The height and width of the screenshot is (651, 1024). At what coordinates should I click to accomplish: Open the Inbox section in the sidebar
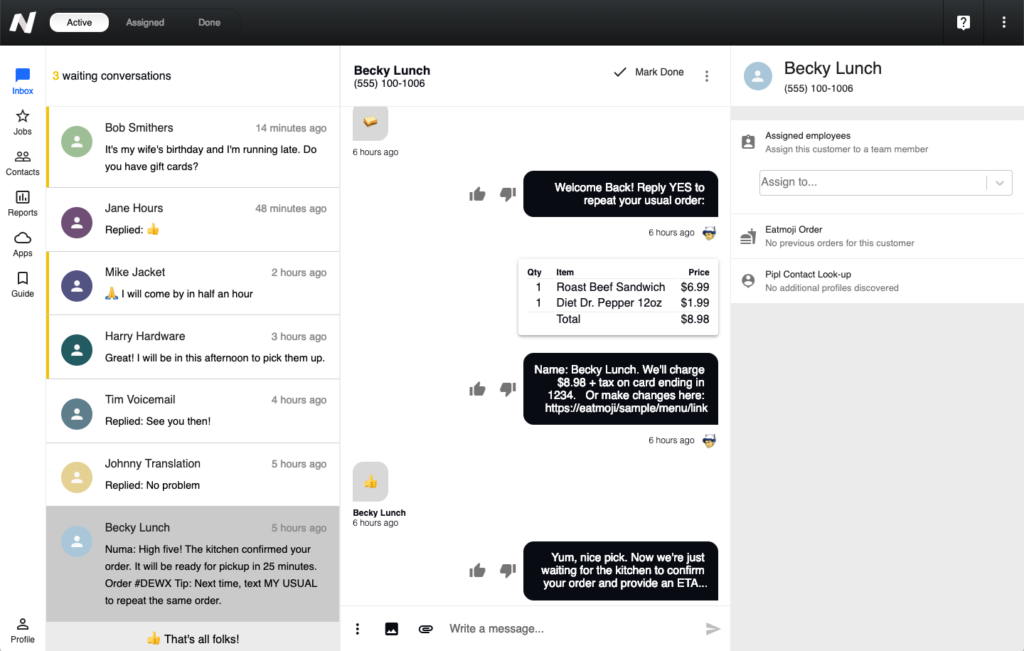point(22,80)
